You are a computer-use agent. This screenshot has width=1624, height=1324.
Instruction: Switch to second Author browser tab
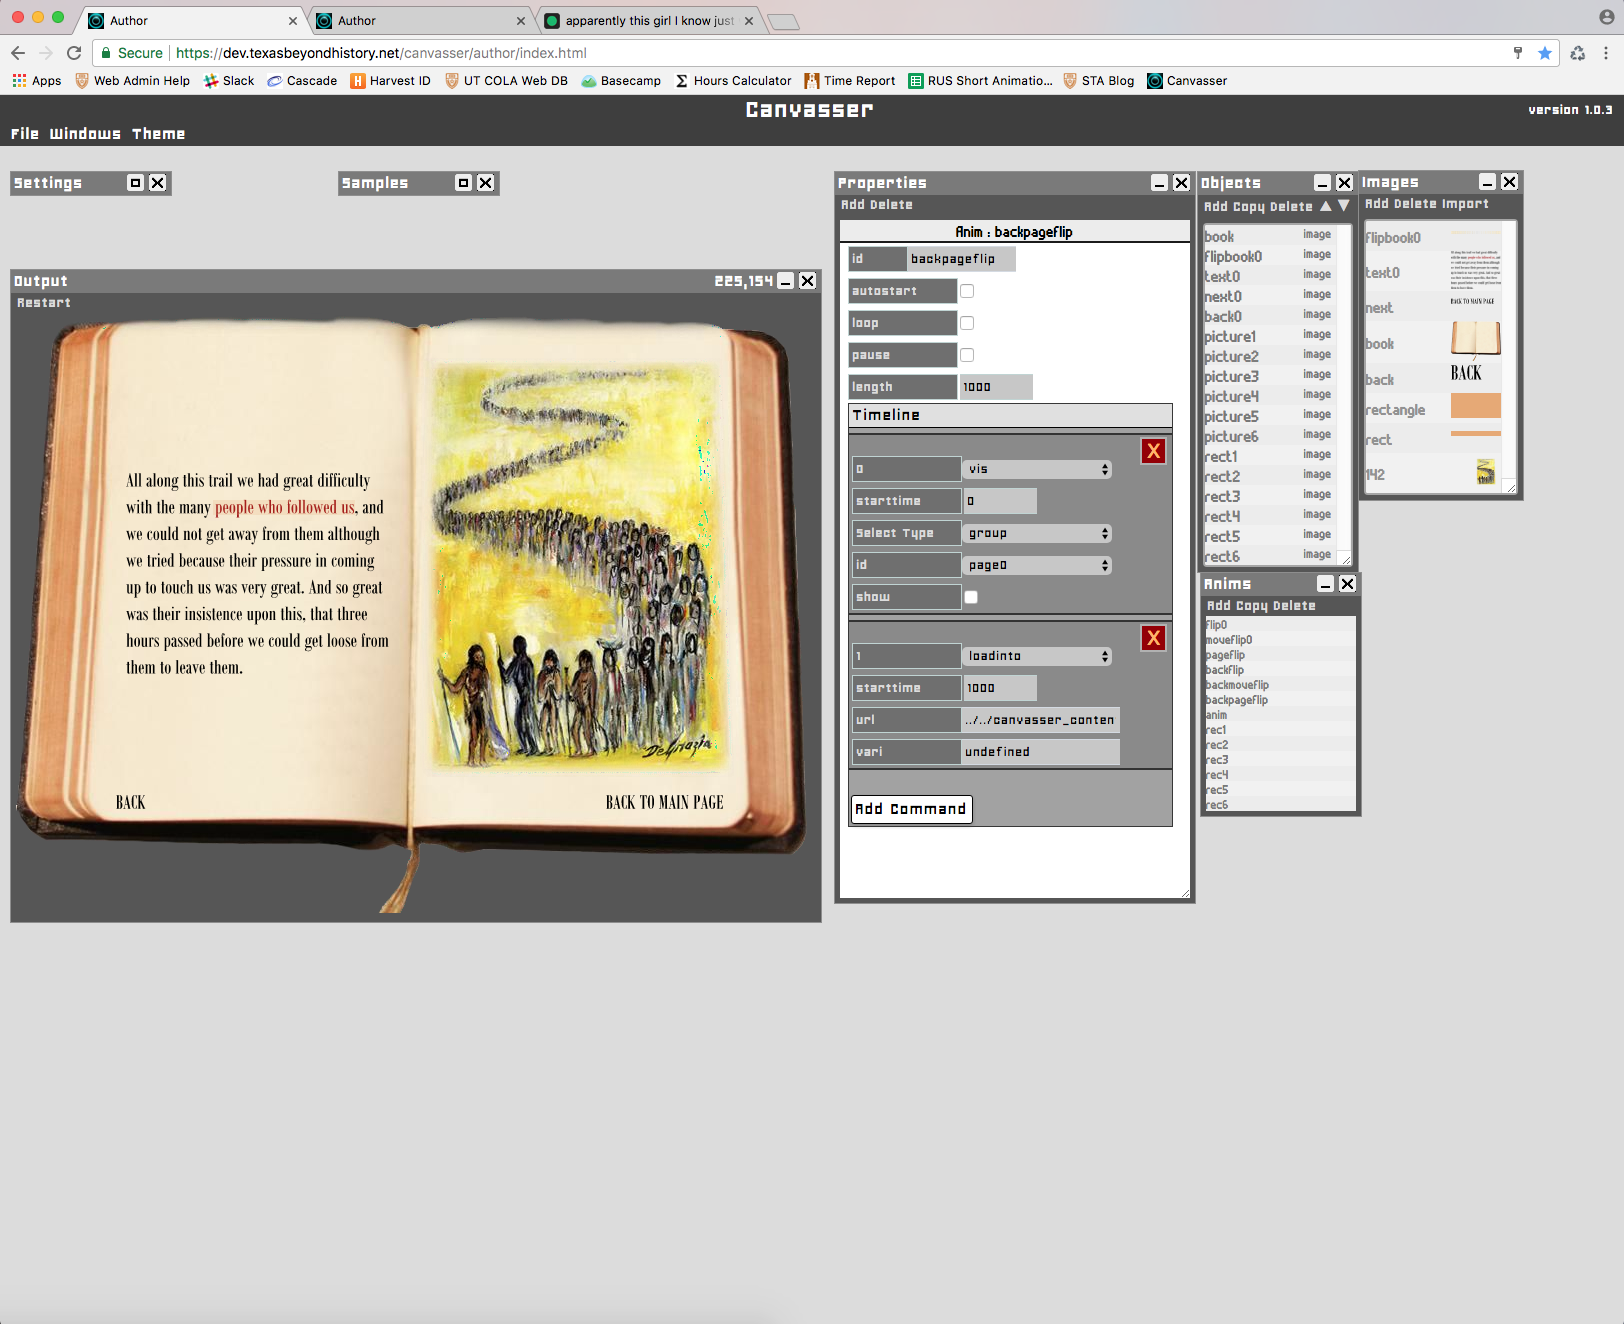(420, 20)
